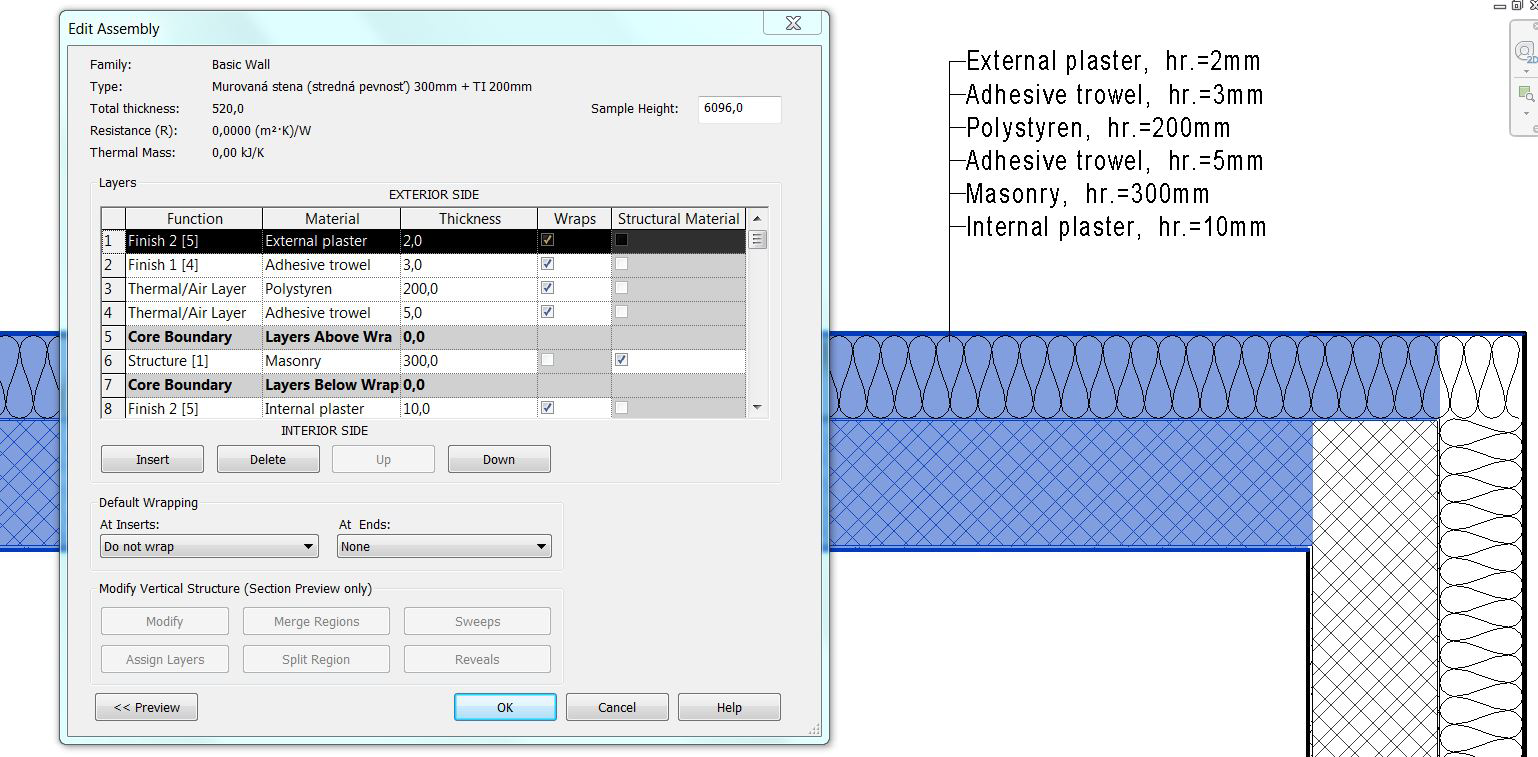Select the 2D SteeringWheel navigation tool
Screen dimensions: 1538x757
(1523, 52)
